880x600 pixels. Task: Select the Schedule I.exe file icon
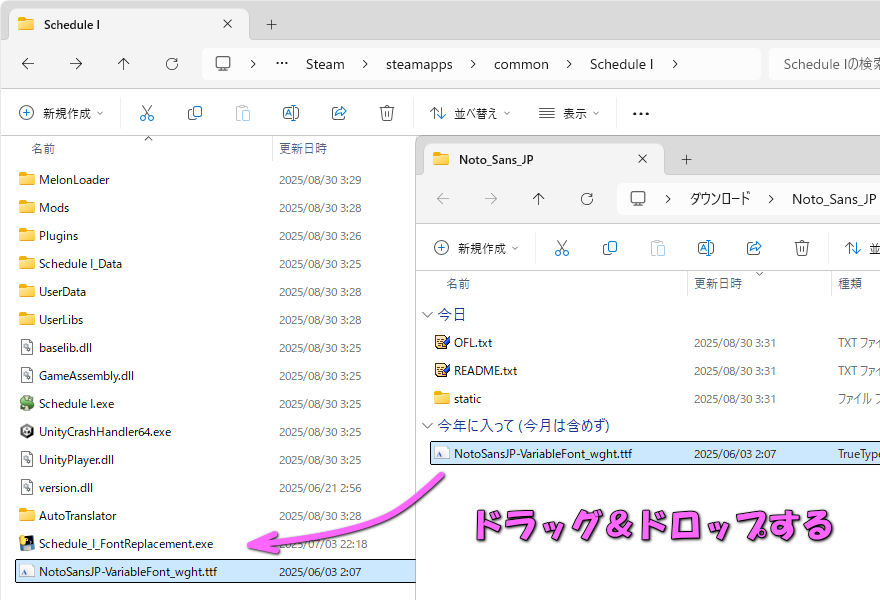click(26, 404)
